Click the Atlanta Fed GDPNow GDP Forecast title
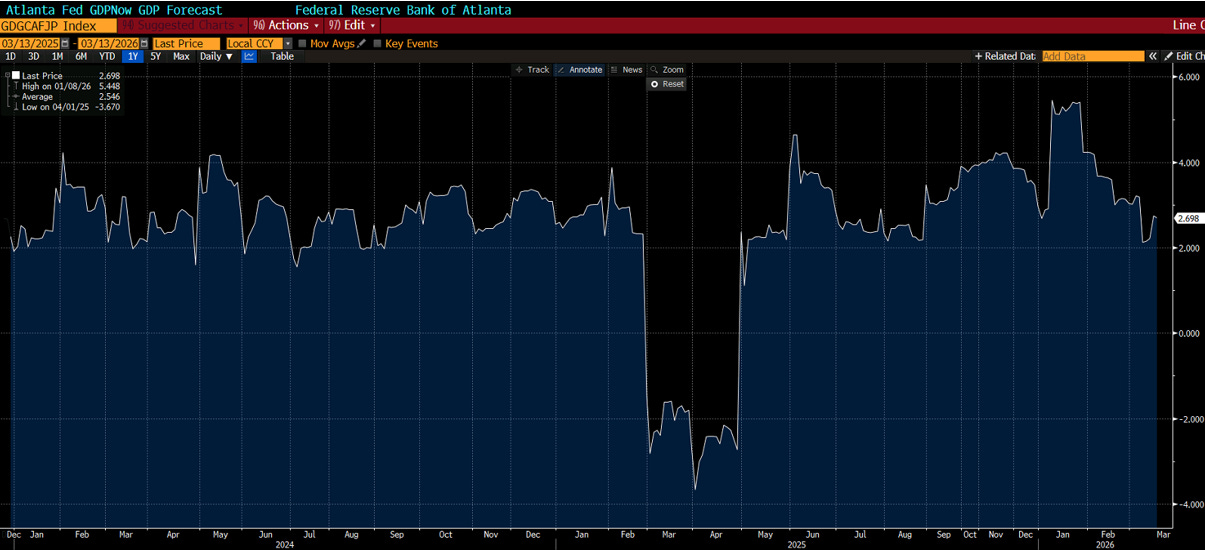Image resolution: width=1205 pixels, height=550 pixels. coord(112,10)
